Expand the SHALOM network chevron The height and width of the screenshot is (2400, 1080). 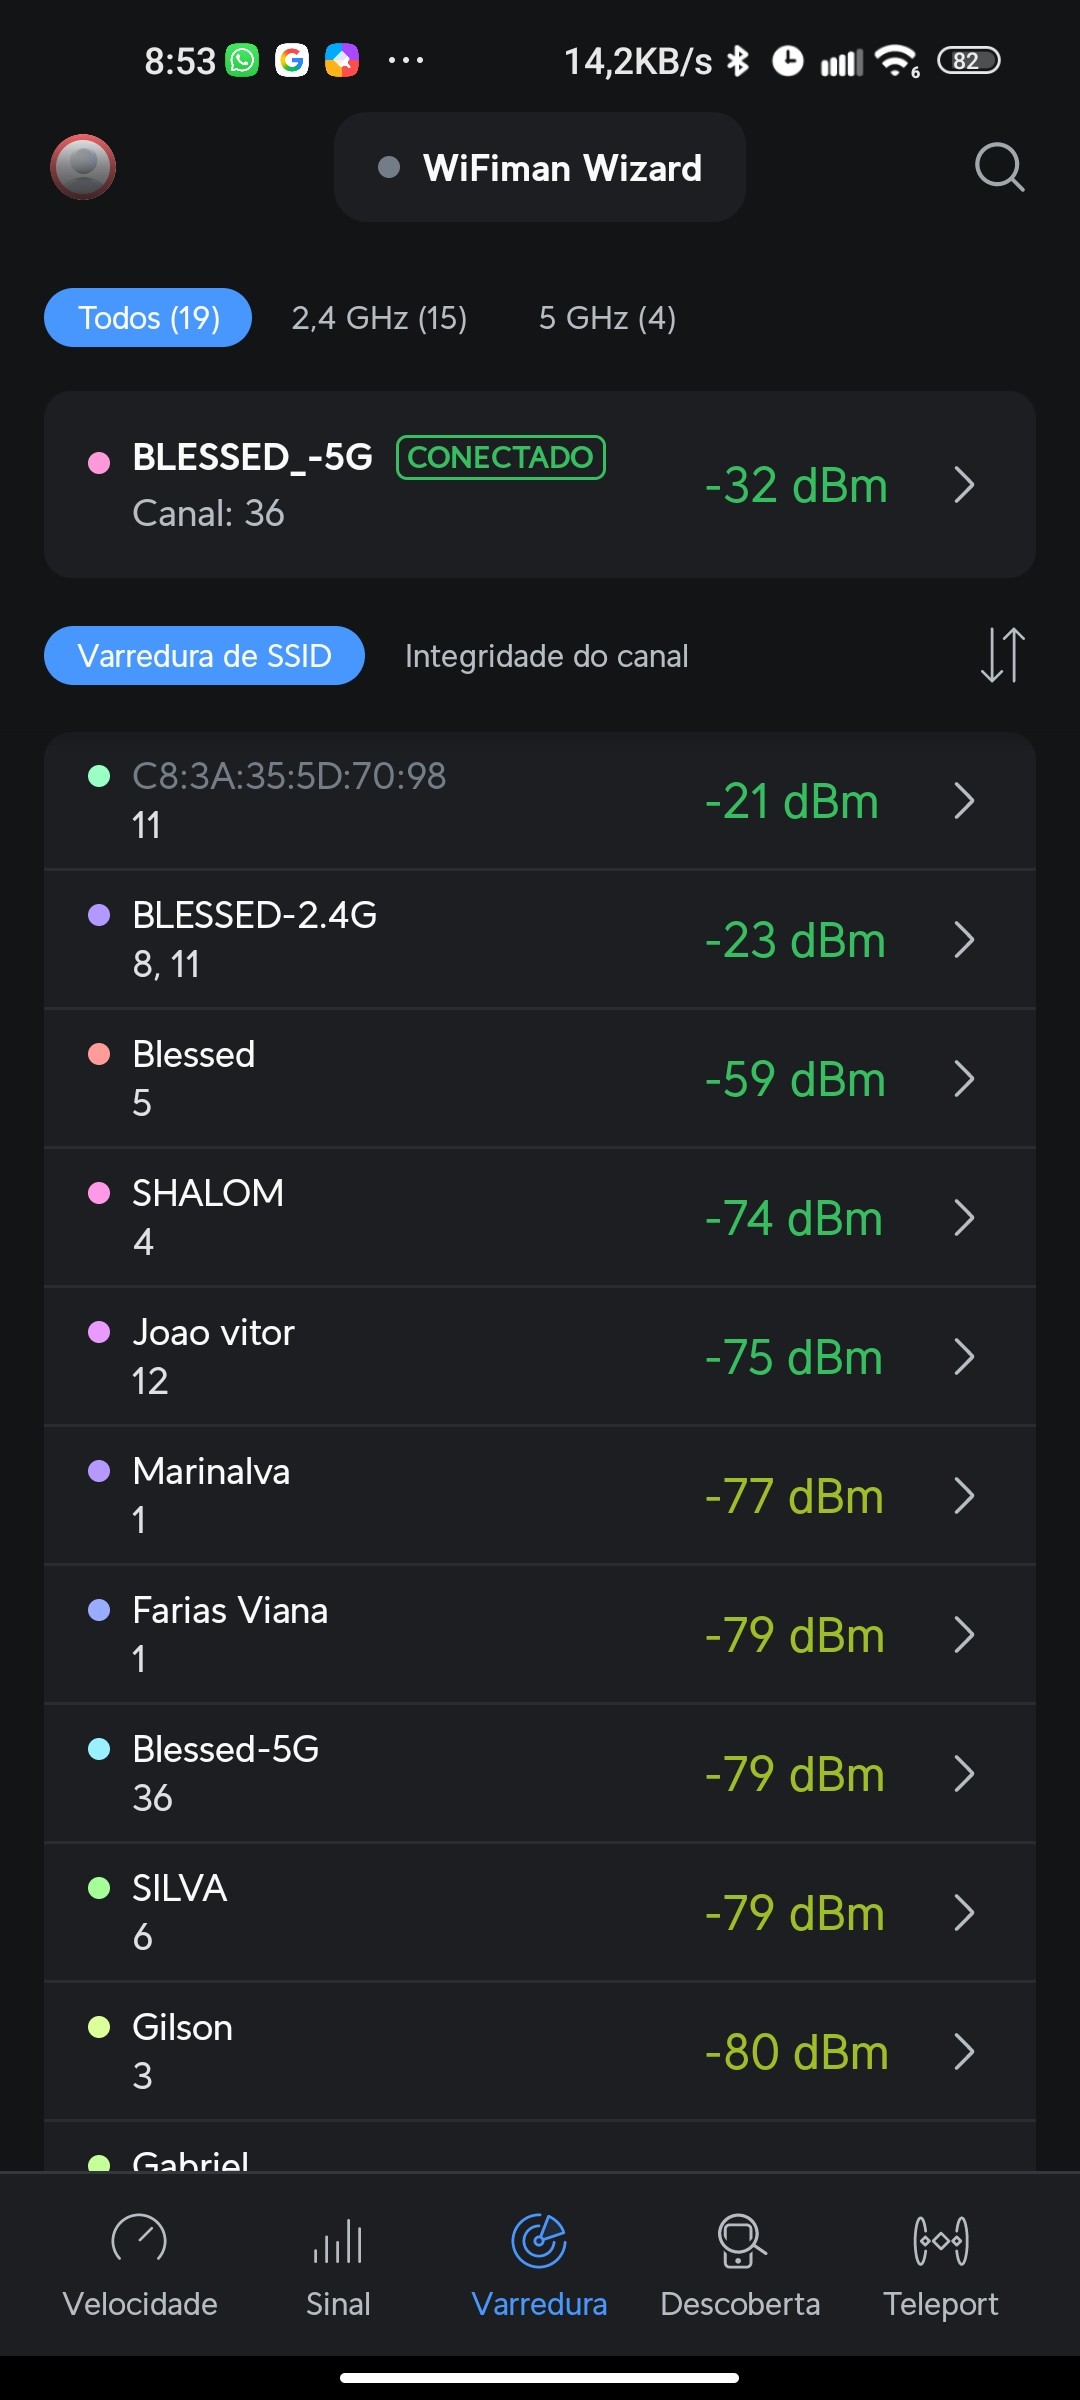tap(963, 1218)
